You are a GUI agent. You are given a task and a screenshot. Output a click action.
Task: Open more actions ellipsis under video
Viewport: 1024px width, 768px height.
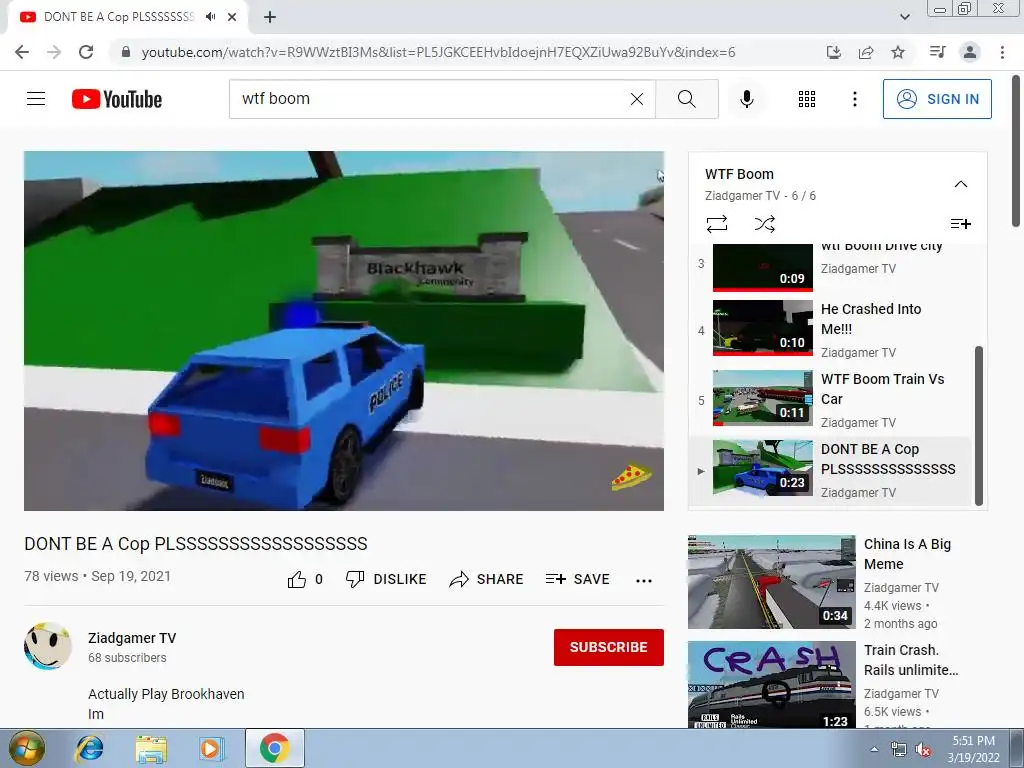(644, 580)
